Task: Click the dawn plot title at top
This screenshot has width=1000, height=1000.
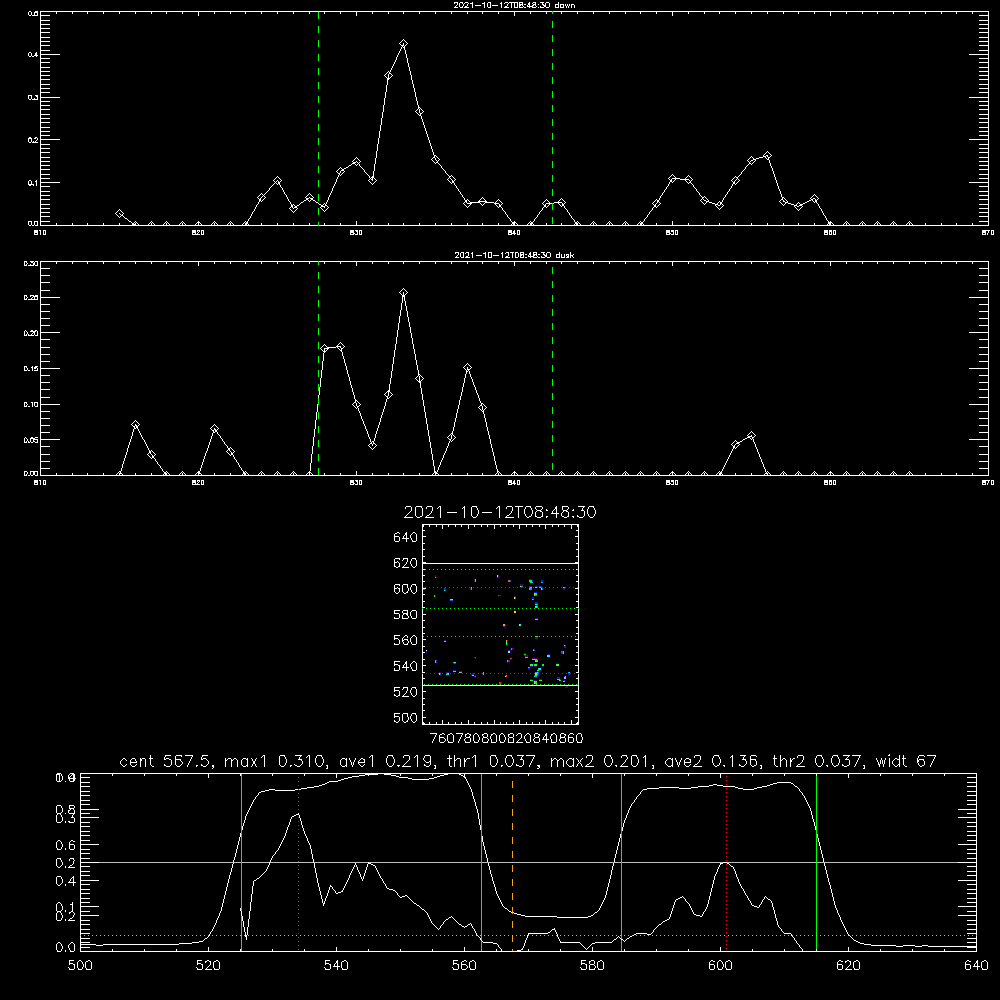Action: [514, 5]
